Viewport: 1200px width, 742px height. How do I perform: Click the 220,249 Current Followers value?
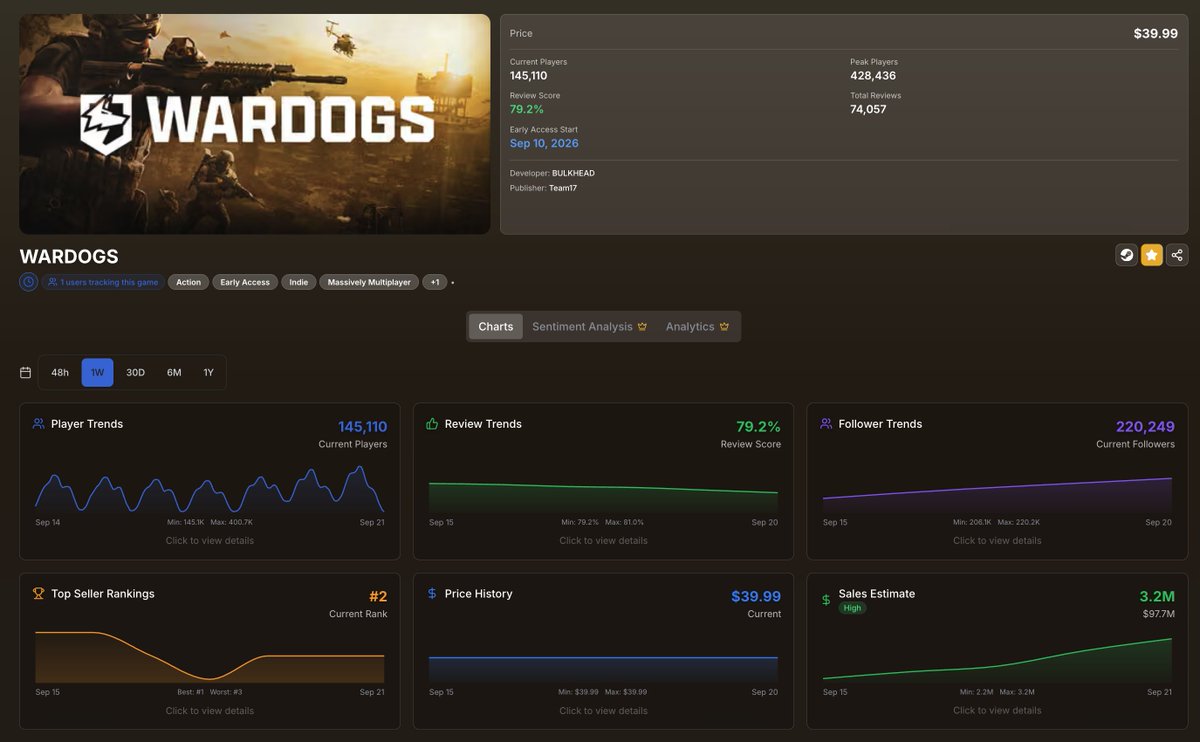[x=1145, y=427]
